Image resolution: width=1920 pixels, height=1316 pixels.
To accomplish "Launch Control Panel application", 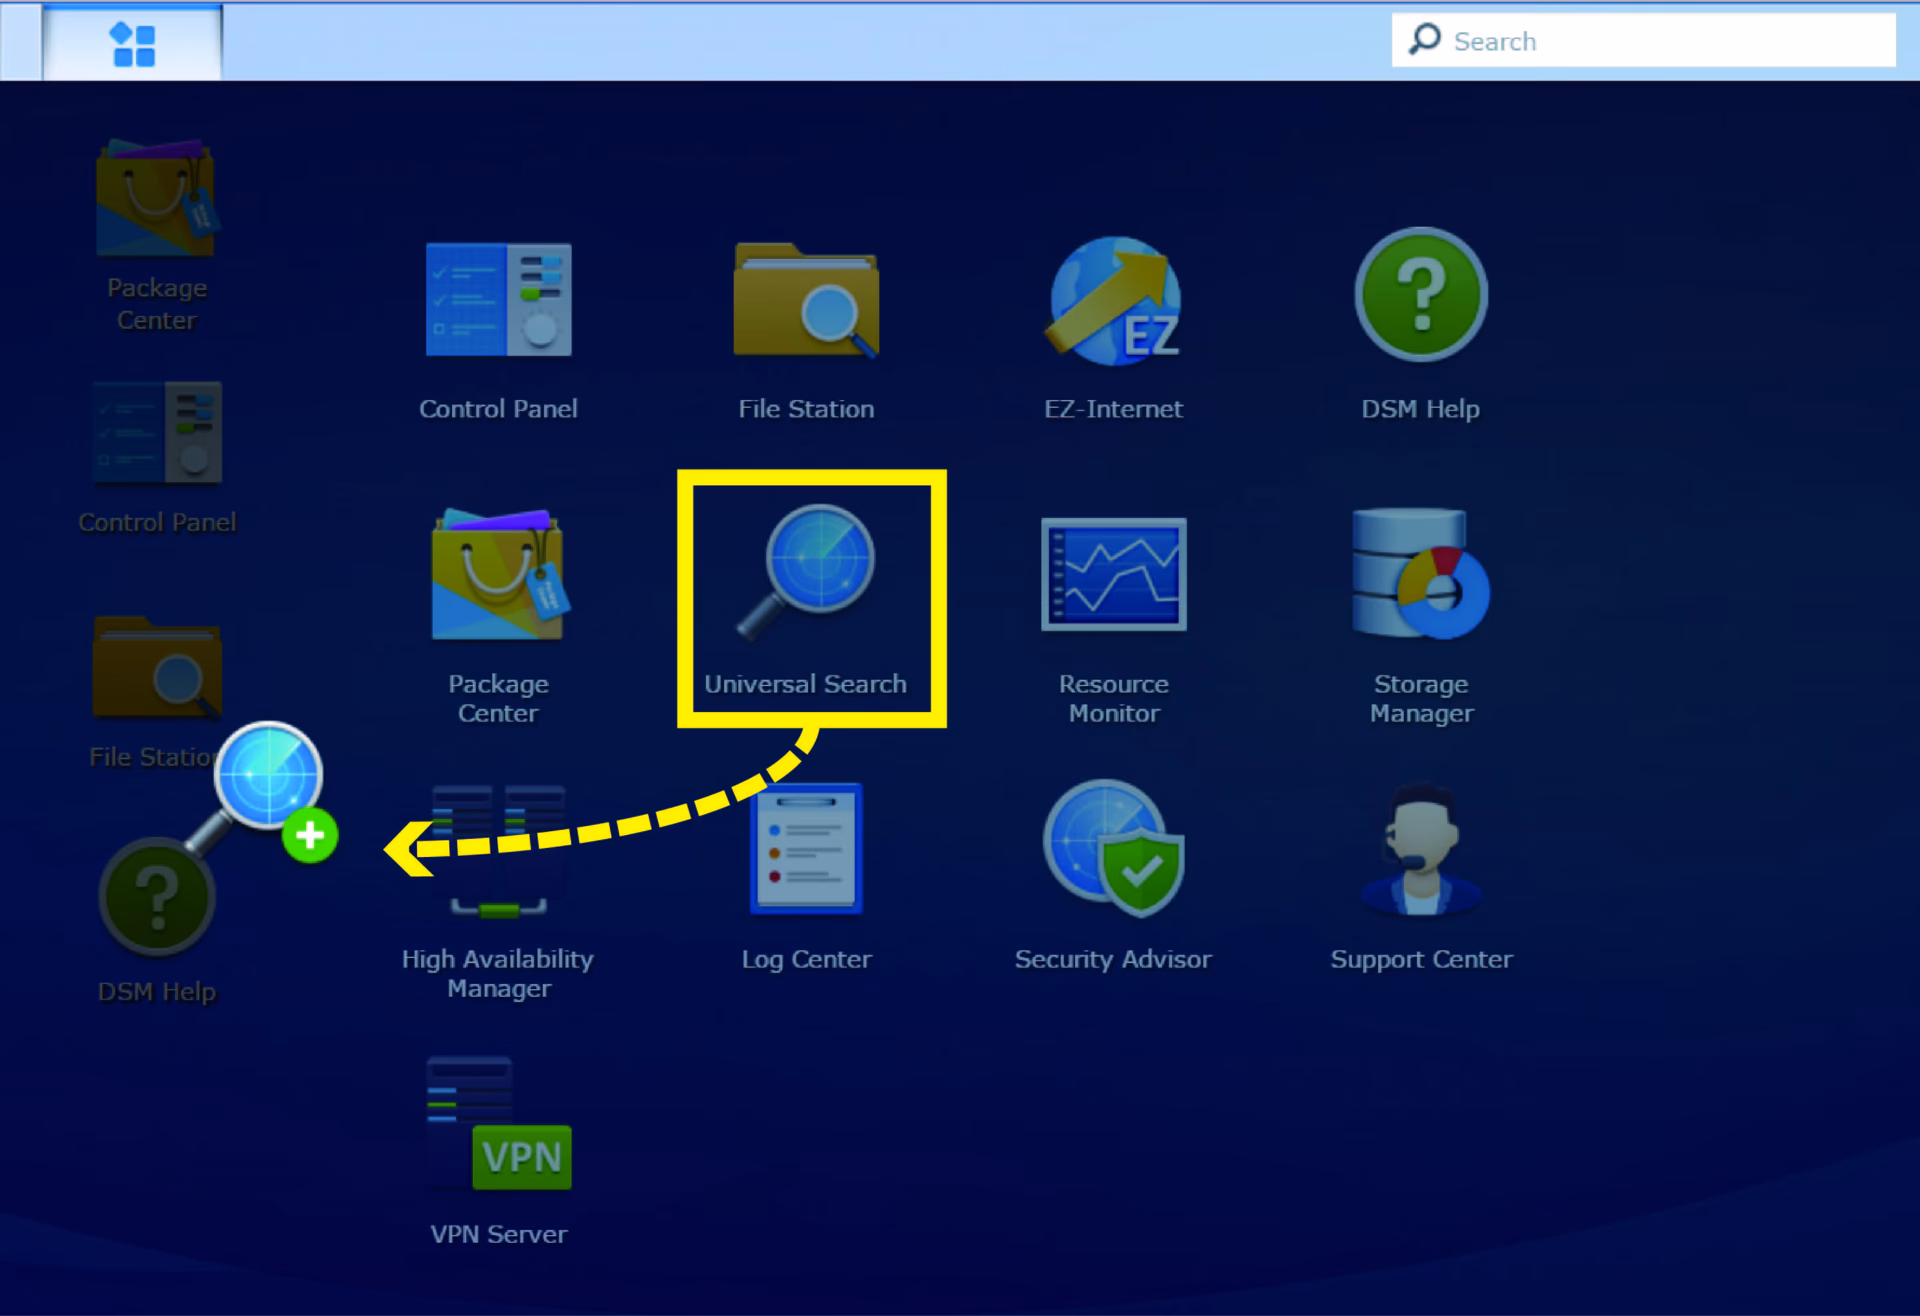I will (x=498, y=300).
